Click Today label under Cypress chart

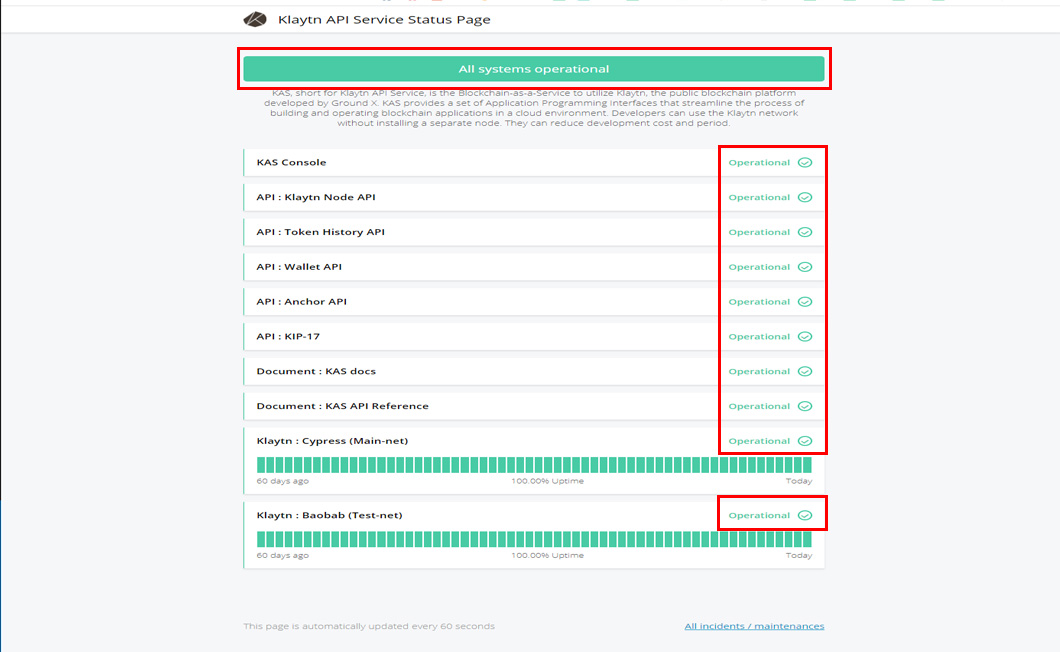coord(798,481)
